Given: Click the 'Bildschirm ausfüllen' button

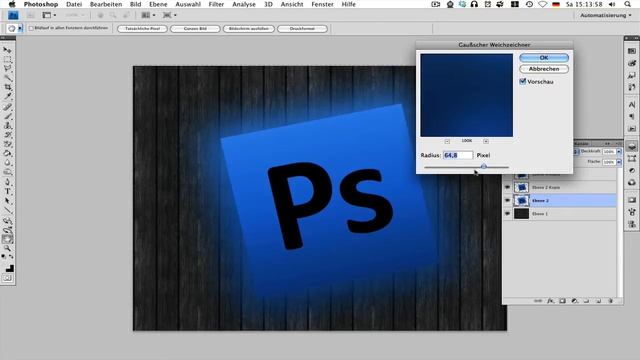Looking at the screenshot, I should (249, 29).
